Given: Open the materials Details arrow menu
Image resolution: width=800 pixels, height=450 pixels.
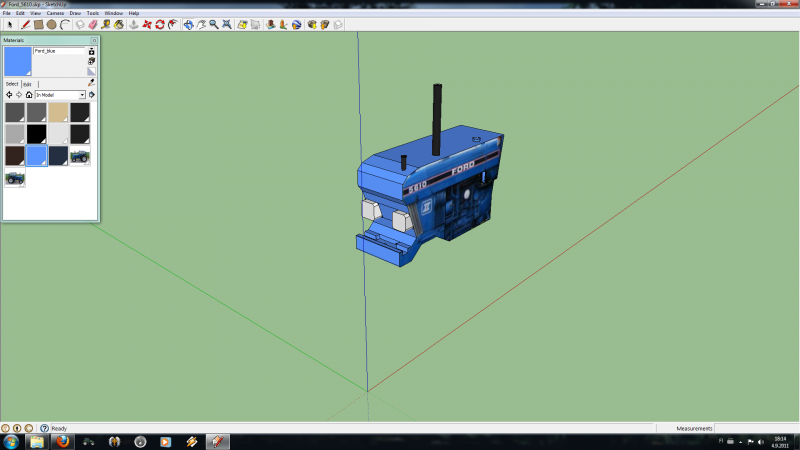Looking at the screenshot, I should [92, 95].
